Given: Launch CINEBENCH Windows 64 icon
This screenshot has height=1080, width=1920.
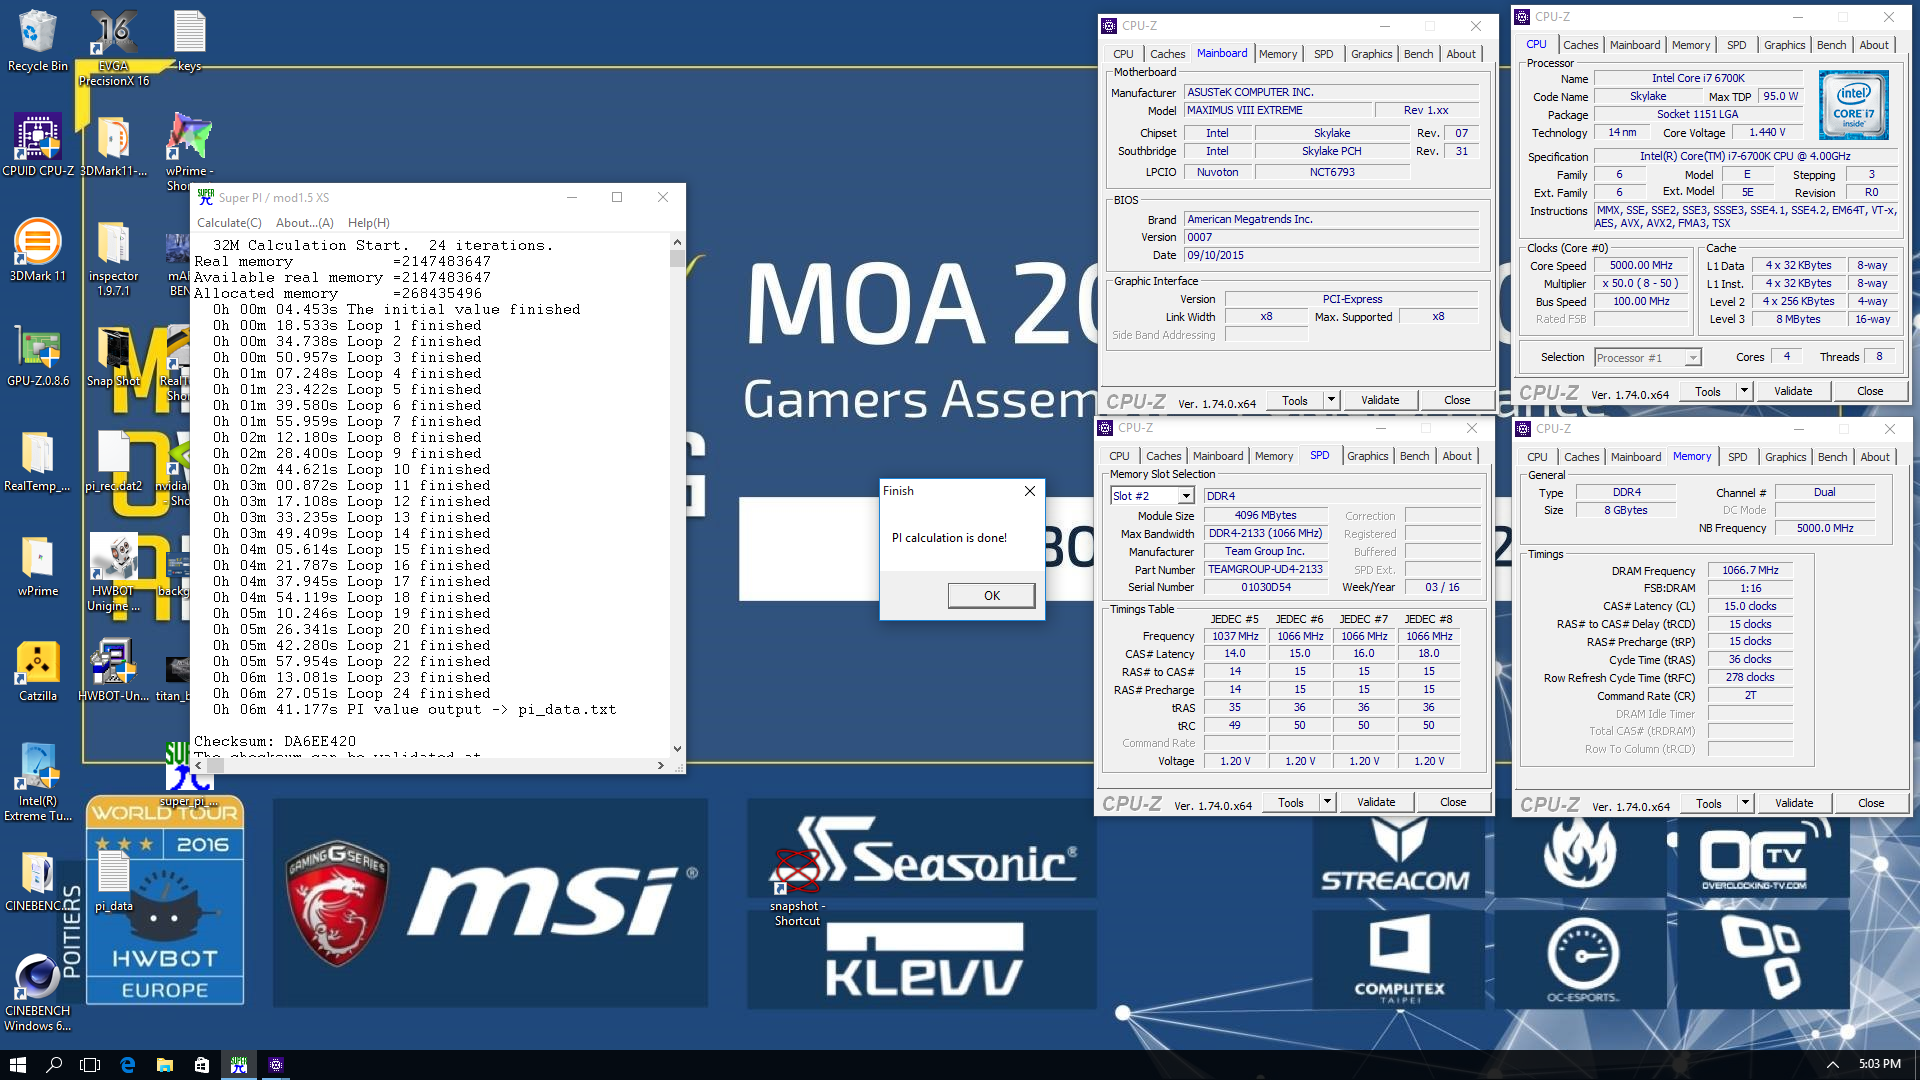Looking at the screenshot, I should coord(37,992).
